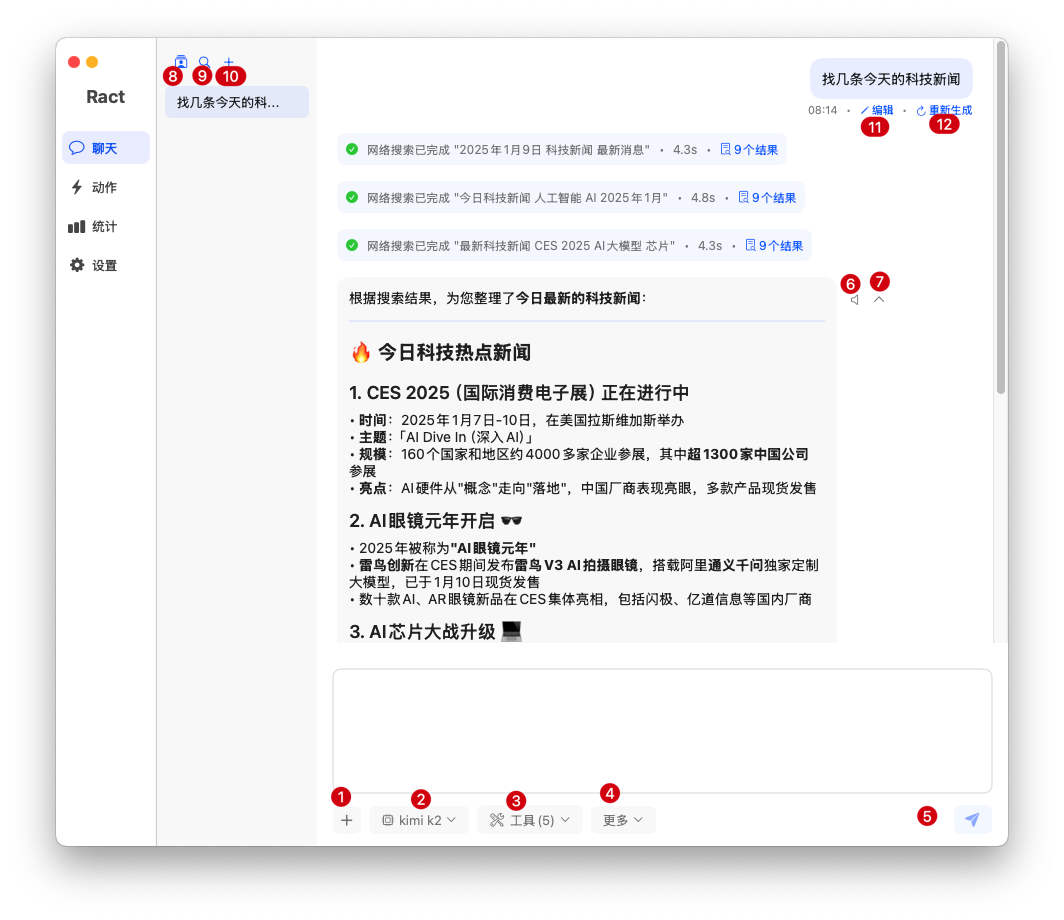Open the 更多 dropdown menu
Screen dimensions: 1064x920
coord(623,820)
